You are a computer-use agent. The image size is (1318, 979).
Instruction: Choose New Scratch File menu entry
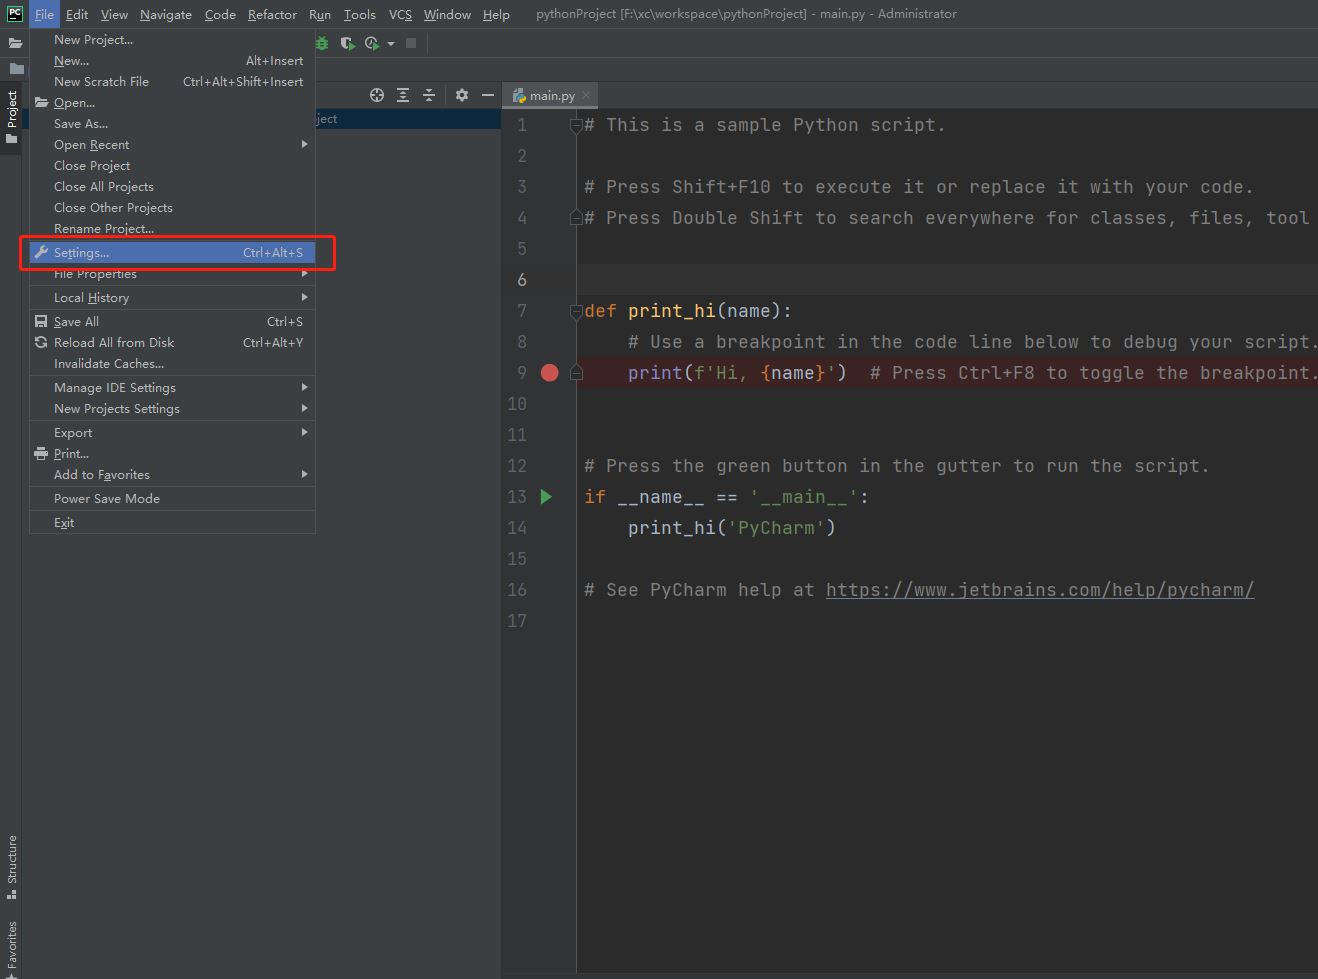[x=173, y=82]
